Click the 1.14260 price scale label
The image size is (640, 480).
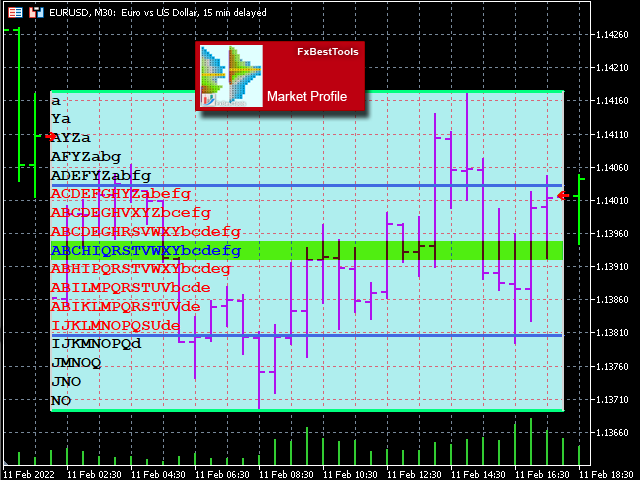612,35
